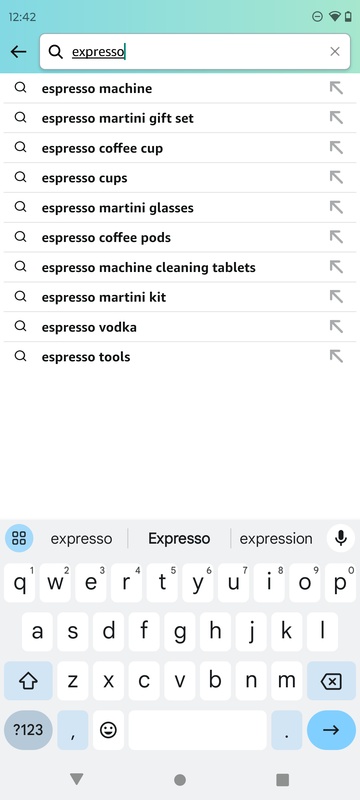360x800 pixels.
Task: Tap the Android home navigation circle
Action: pos(179,780)
